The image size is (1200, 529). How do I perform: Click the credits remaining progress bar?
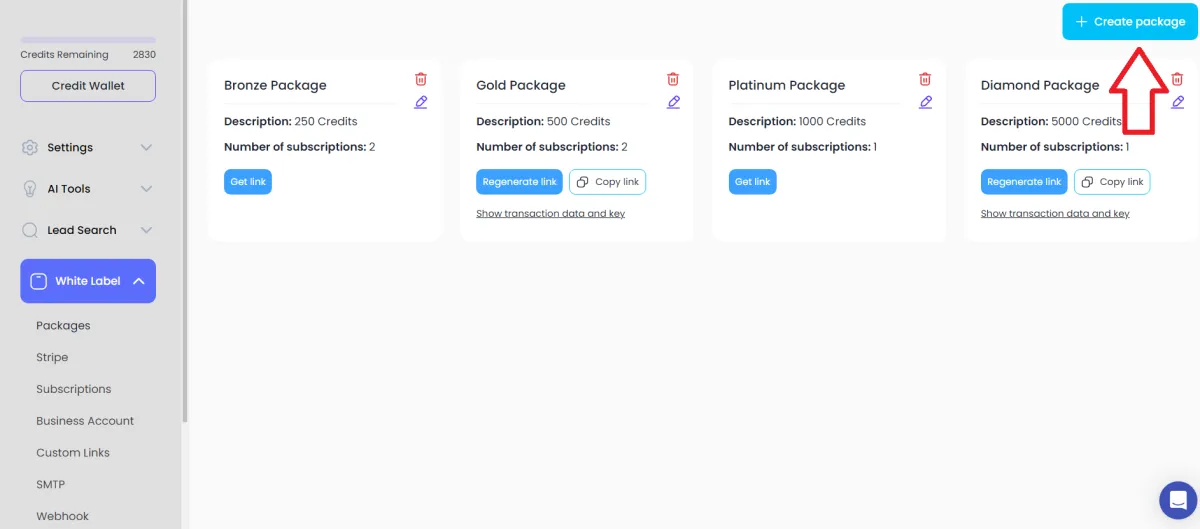(x=88, y=40)
